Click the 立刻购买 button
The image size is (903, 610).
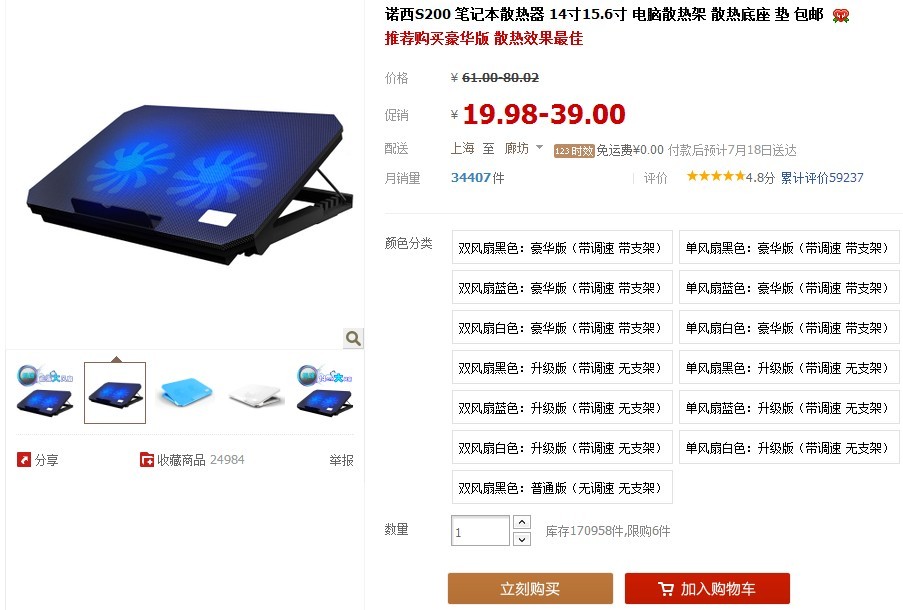[530, 589]
